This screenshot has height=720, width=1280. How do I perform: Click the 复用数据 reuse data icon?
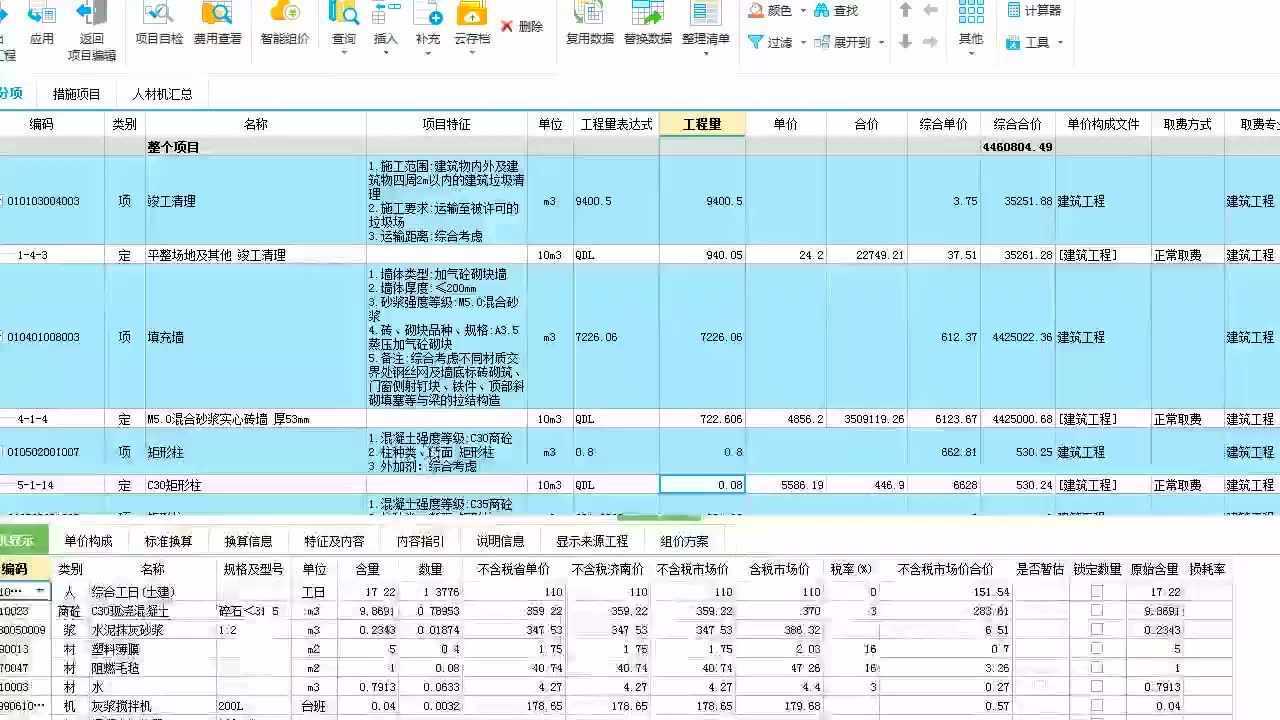590,14
